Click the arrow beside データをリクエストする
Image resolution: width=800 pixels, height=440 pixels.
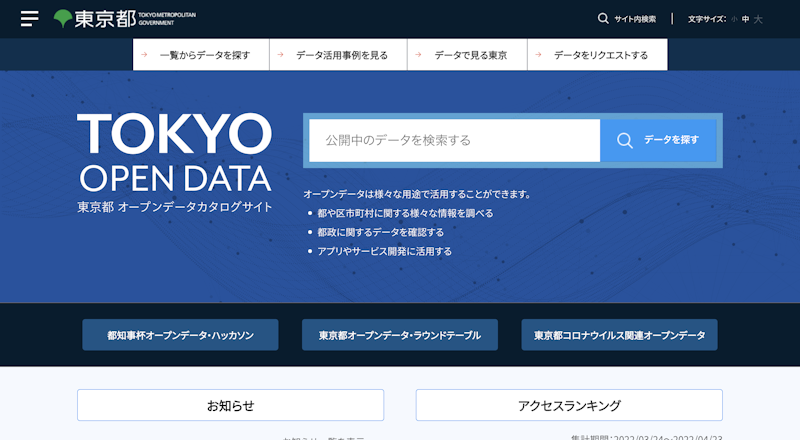point(540,55)
